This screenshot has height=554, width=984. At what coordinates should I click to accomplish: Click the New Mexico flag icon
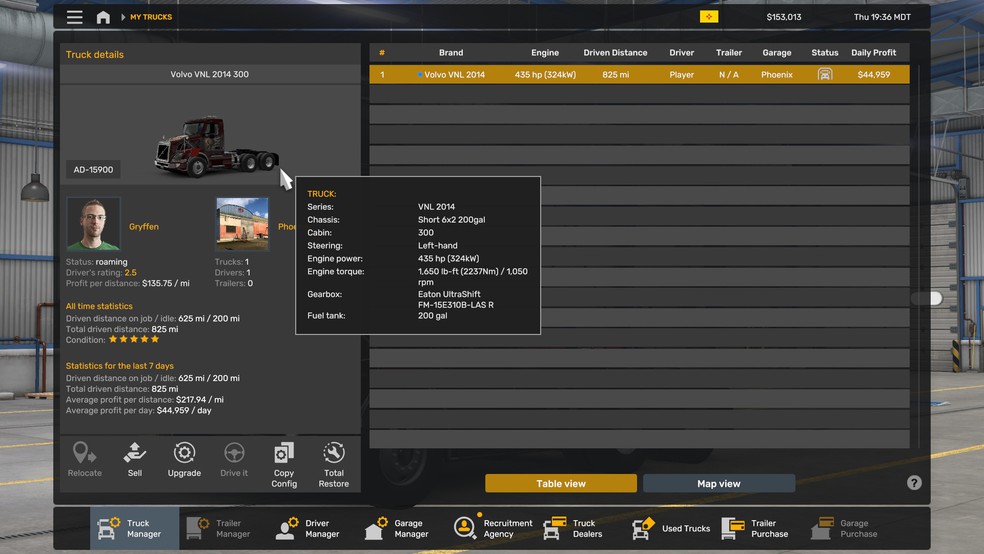[x=709, y=17]
